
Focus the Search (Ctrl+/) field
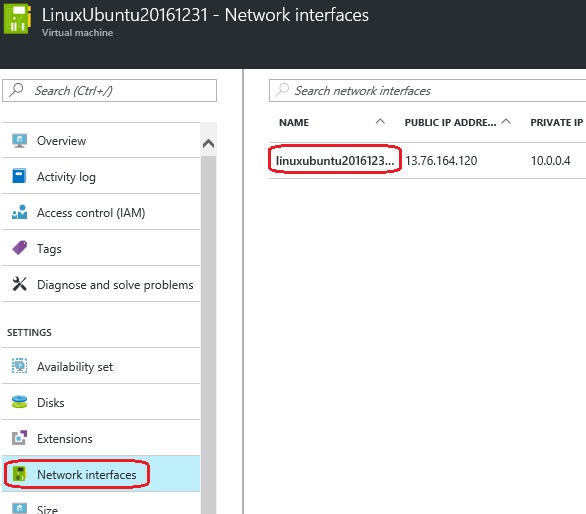tap(110, 90)
